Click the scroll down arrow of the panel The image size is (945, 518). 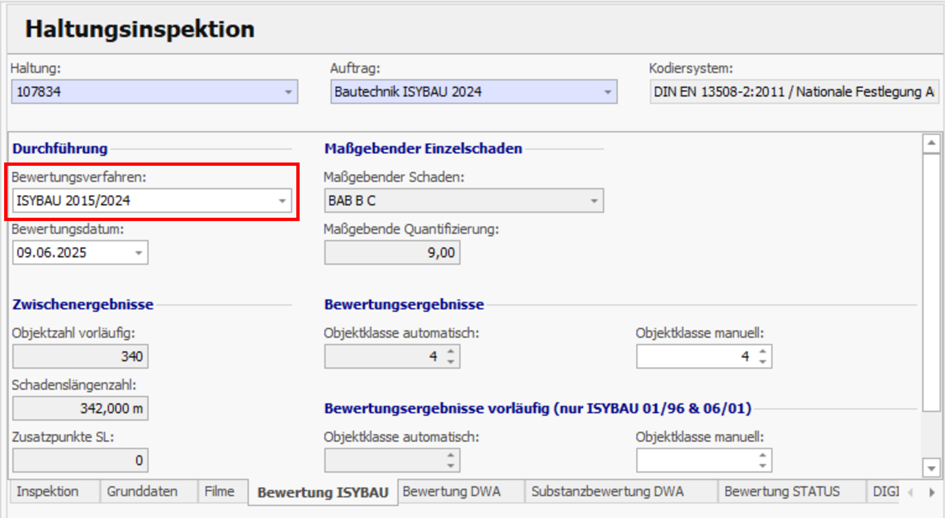pyautogui.click(x=931, y=467)
